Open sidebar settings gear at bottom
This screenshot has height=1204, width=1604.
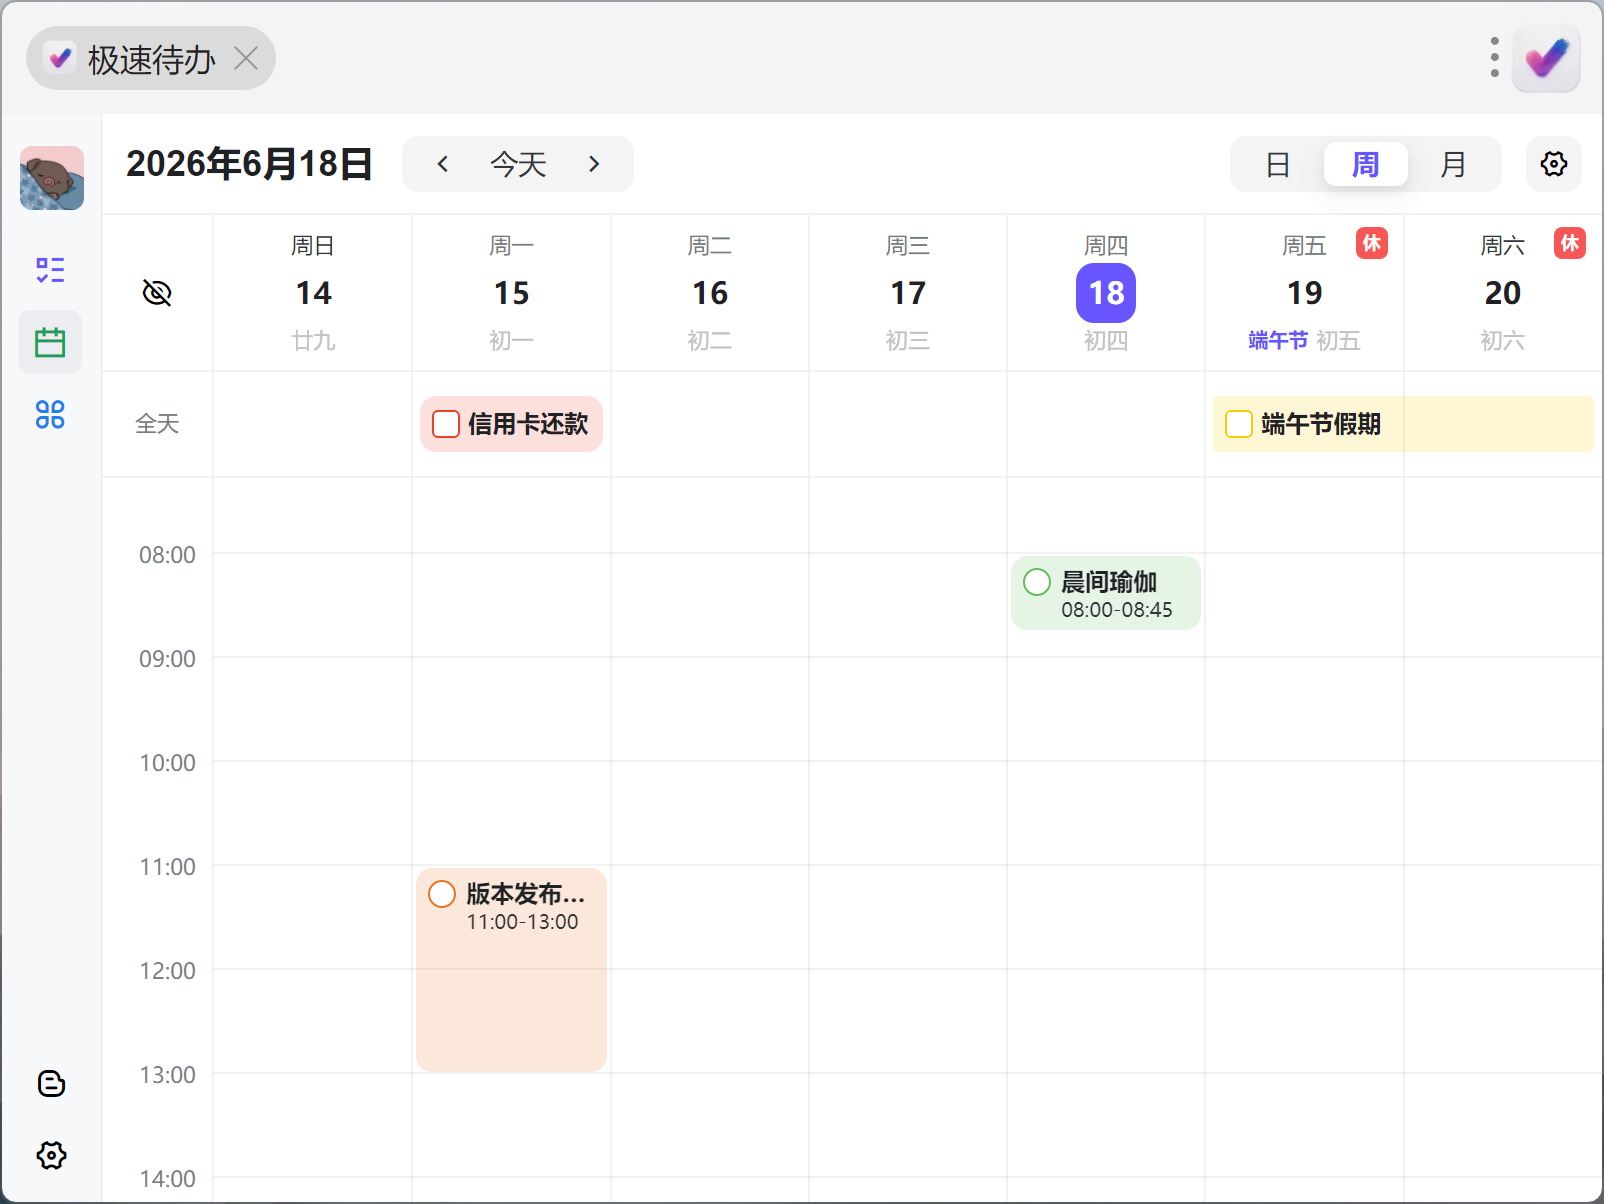pyautogui.click(x=51, y=1155)
